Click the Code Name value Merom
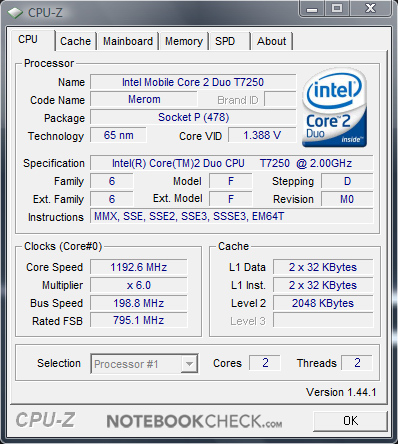Viewport: 398px width, 444px height. [144, 99]
